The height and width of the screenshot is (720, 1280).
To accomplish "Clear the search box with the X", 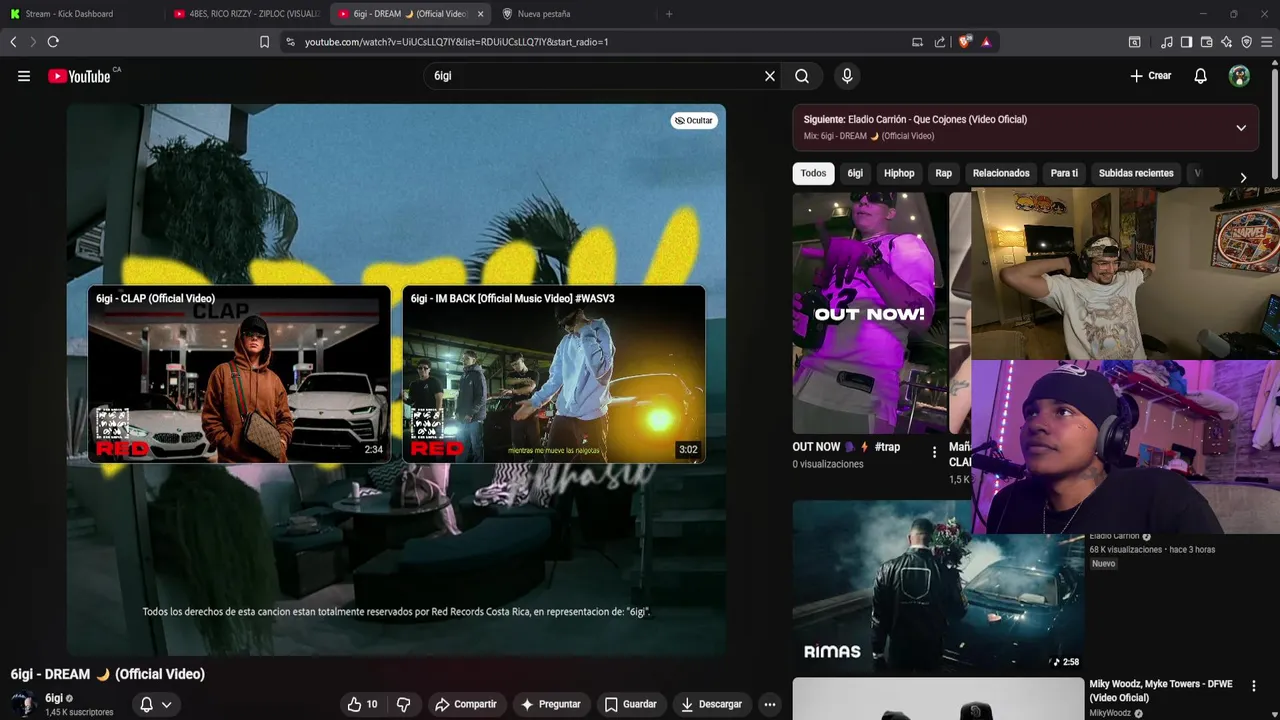I will tap(770, 76).
